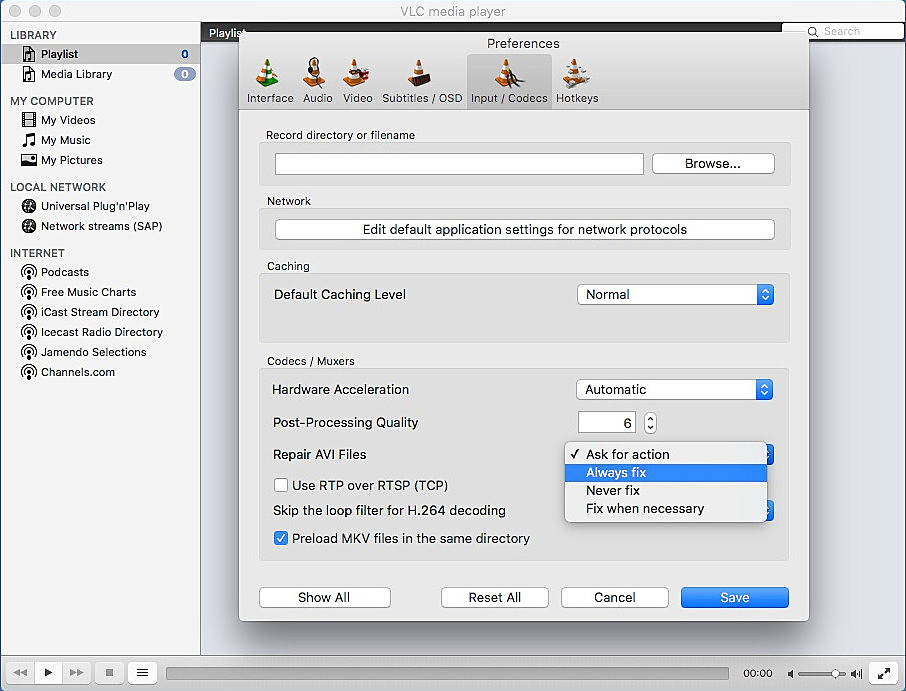This screenshot has height=691, width=906.
Task: Click the stop playback button
Action: point(109,673)
